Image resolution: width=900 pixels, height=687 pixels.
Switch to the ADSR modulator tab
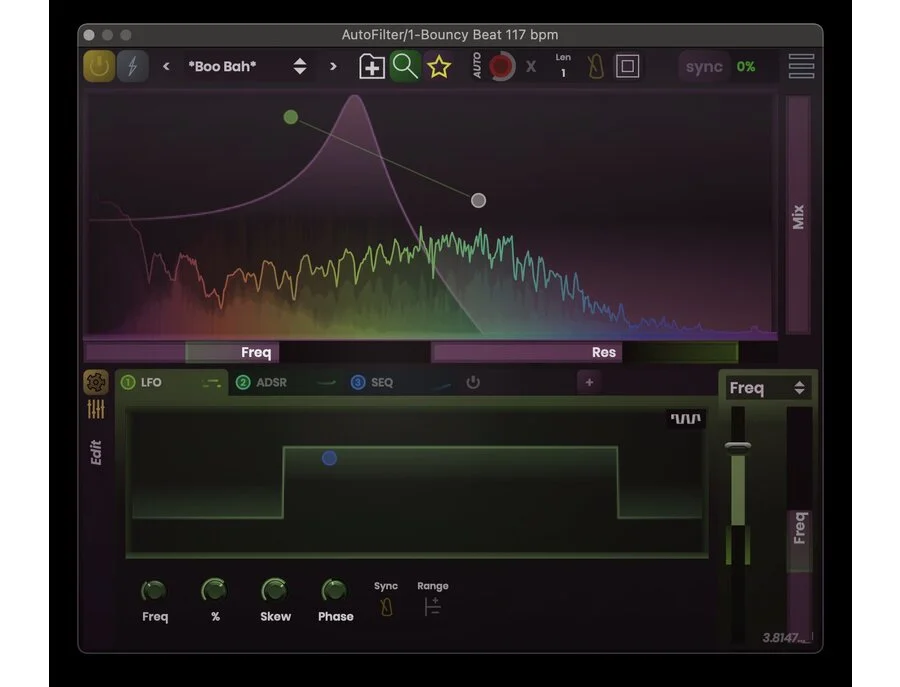coord(286,383)
